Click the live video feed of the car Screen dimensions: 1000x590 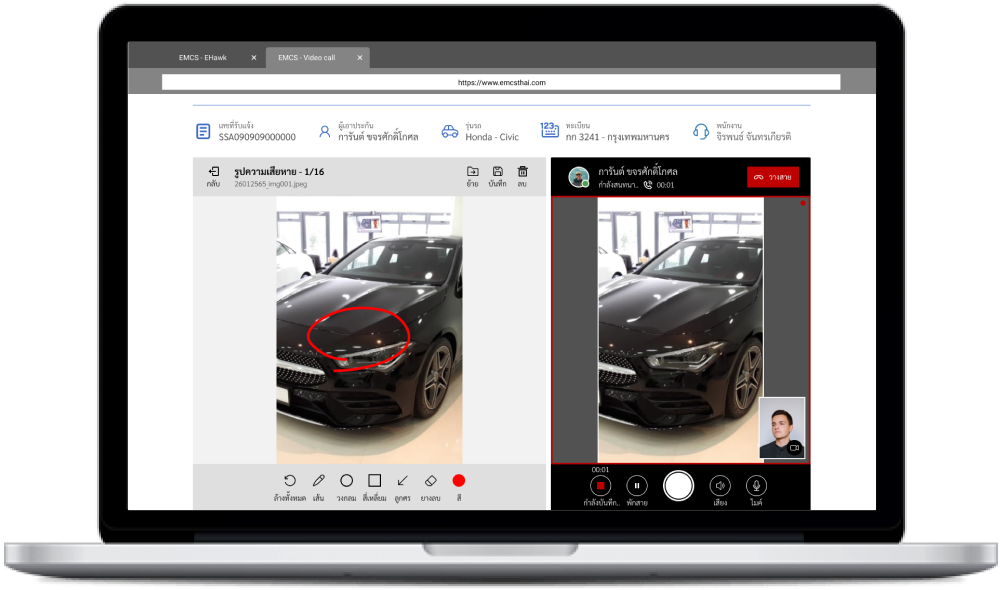(x=680, y=330)
